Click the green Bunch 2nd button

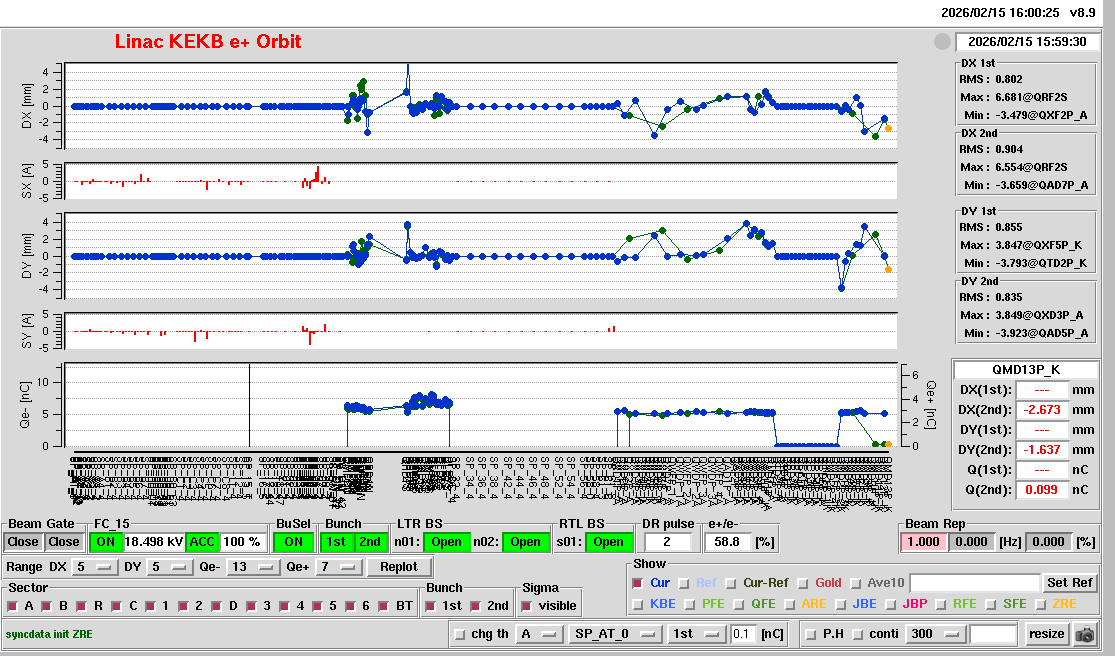click(370, 542)
